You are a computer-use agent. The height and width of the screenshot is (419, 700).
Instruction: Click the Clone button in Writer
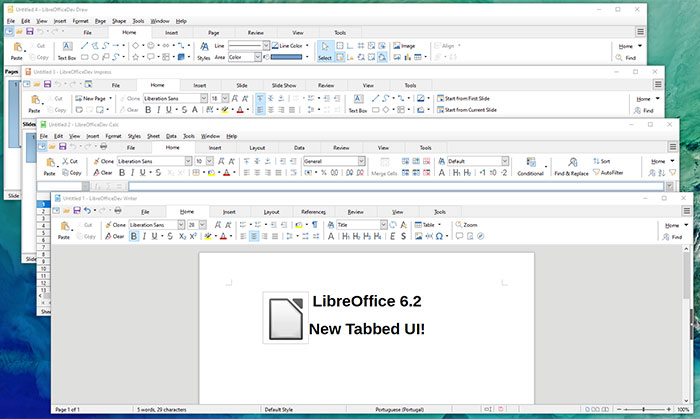[x=115, y=225]
